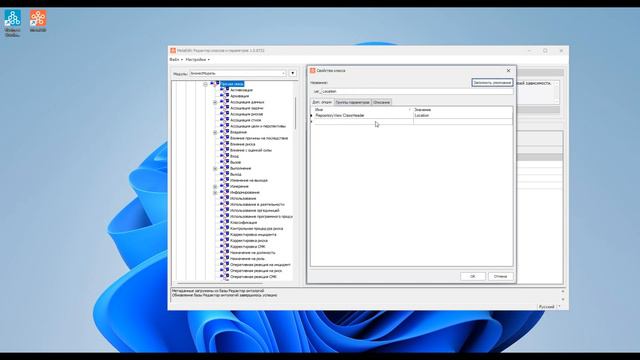Open the Русский language selector in status bar
This screenshot has height=360, width=640.
pyautogui.click(x=549, y=307)
